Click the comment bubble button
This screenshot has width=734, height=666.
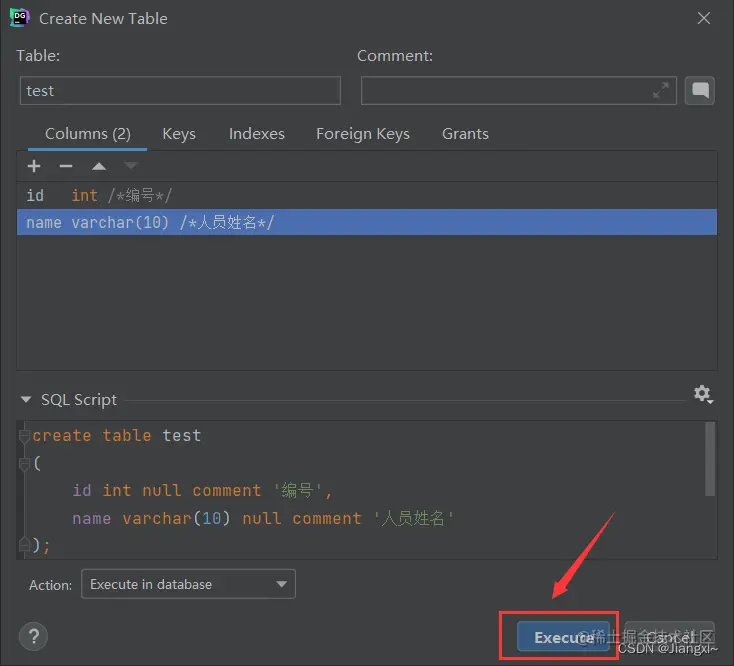700,90
